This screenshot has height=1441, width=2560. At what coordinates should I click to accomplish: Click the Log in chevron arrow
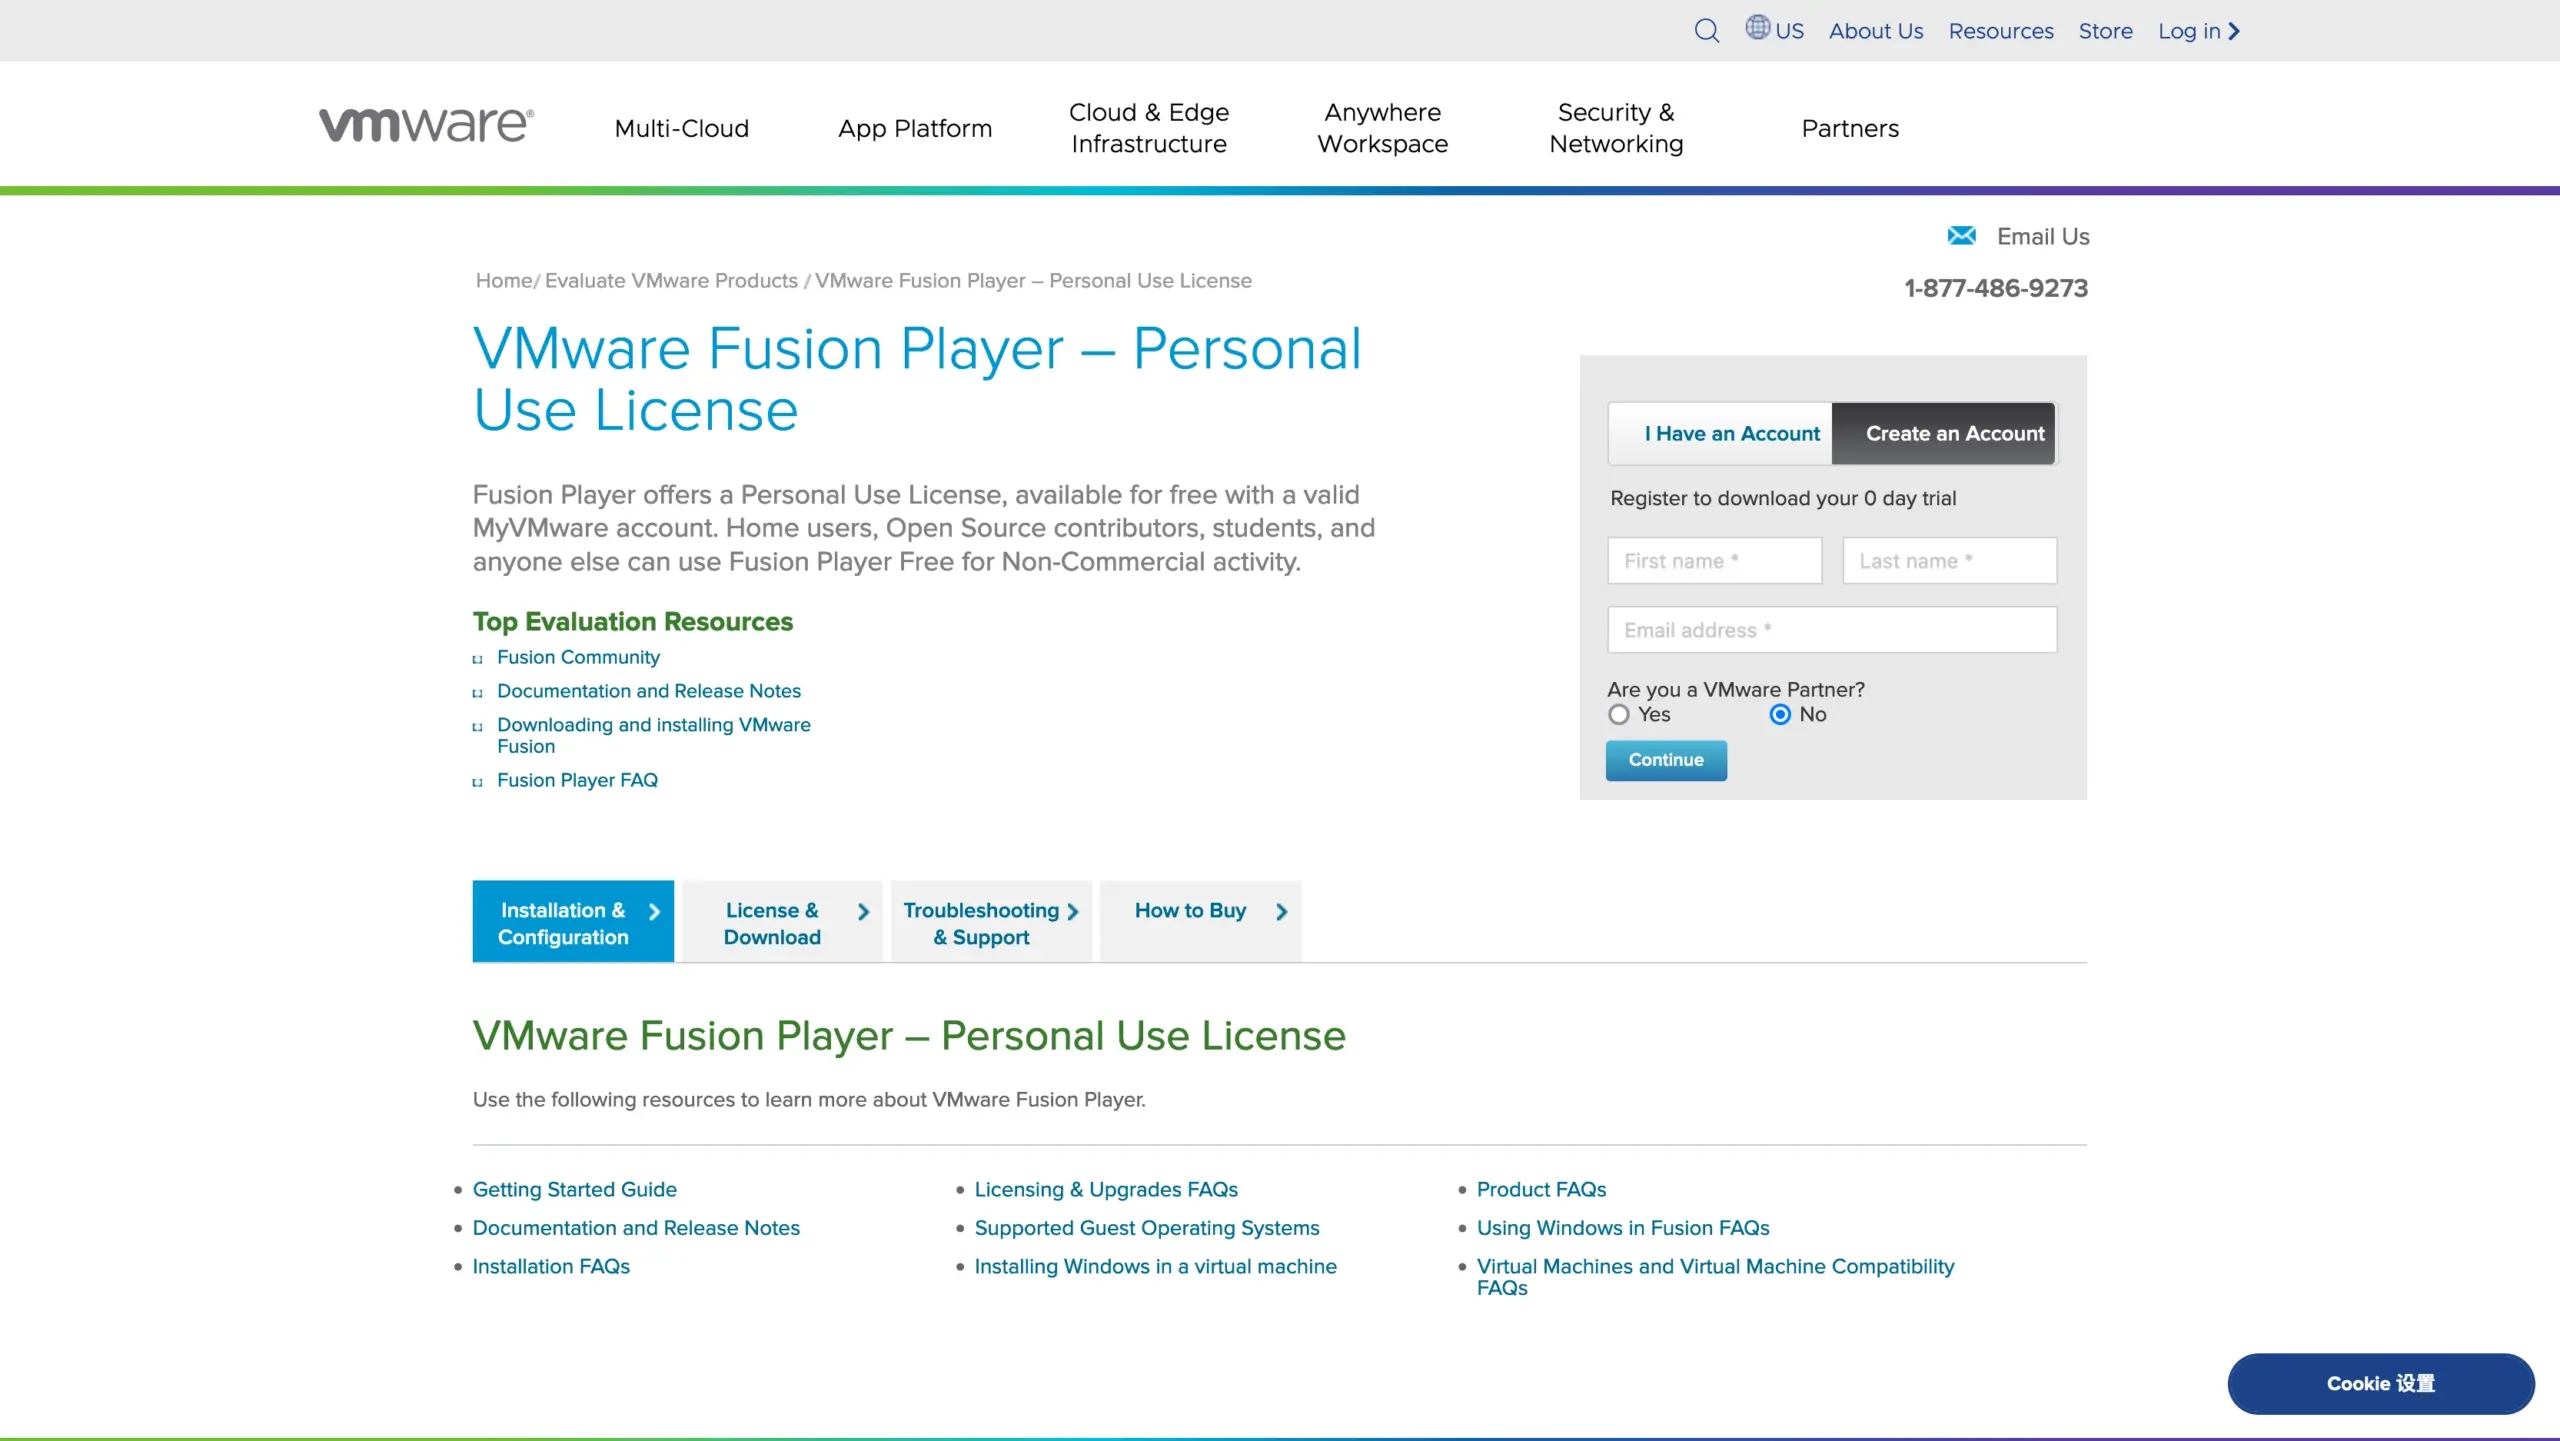click(x=2234, y=31)
